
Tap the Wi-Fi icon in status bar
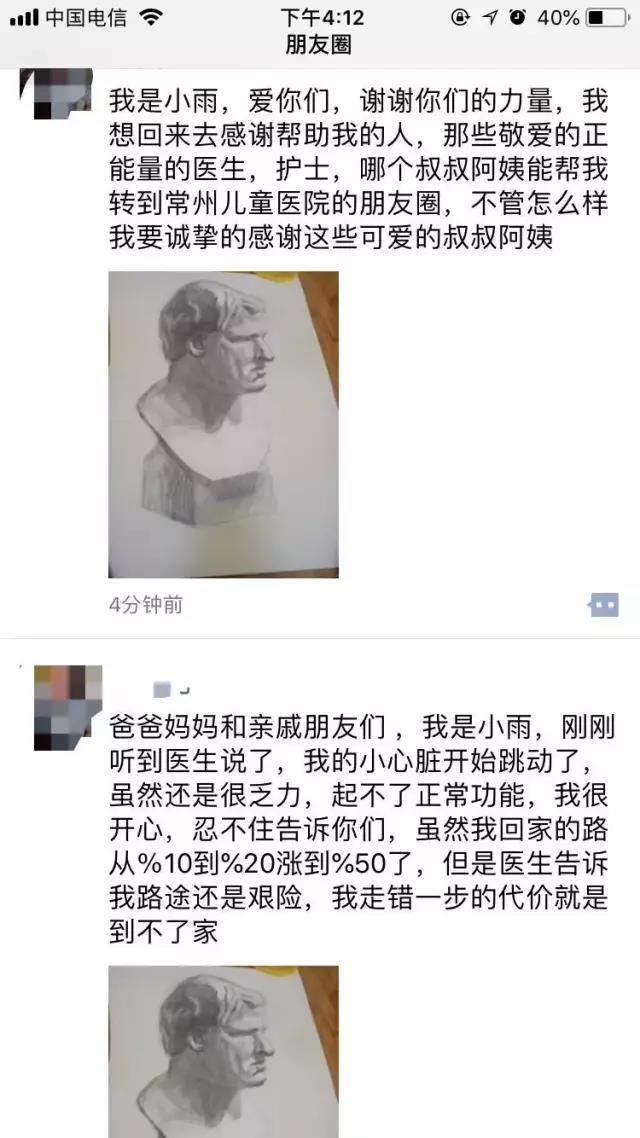[151, 18]
